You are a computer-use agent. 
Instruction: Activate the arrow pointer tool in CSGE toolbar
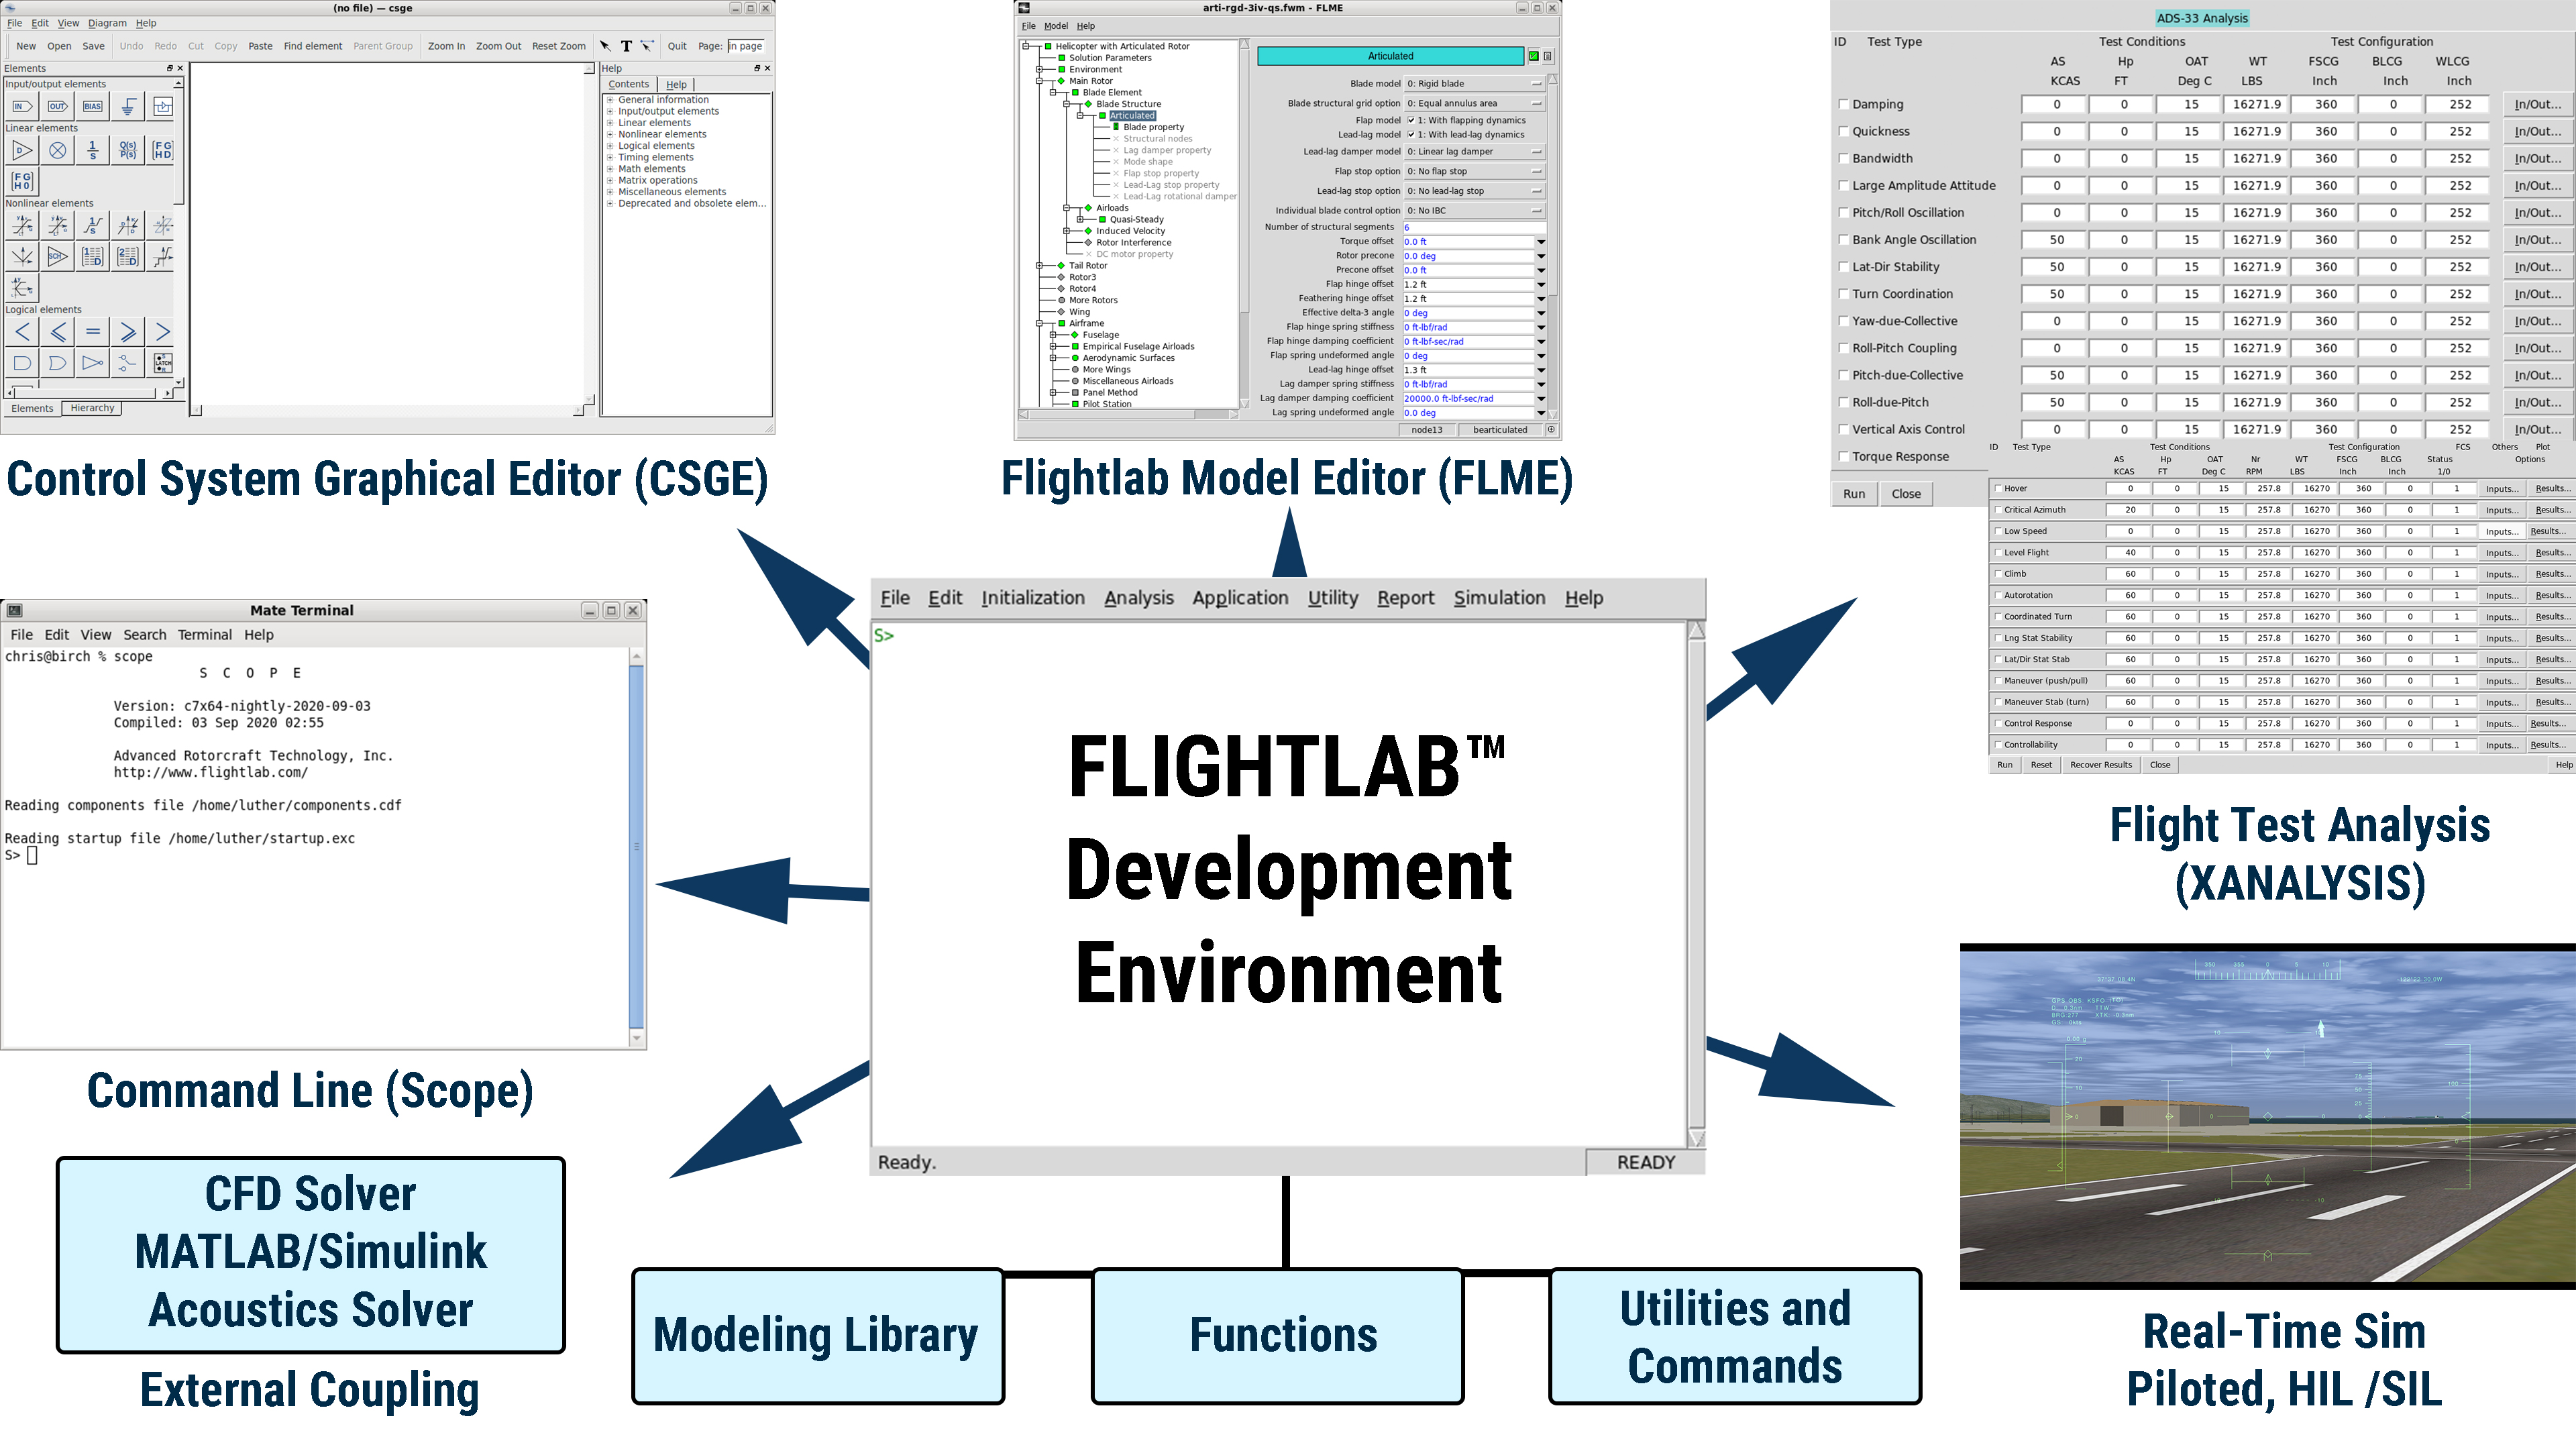pyautogui.click(x=605, y=46)
